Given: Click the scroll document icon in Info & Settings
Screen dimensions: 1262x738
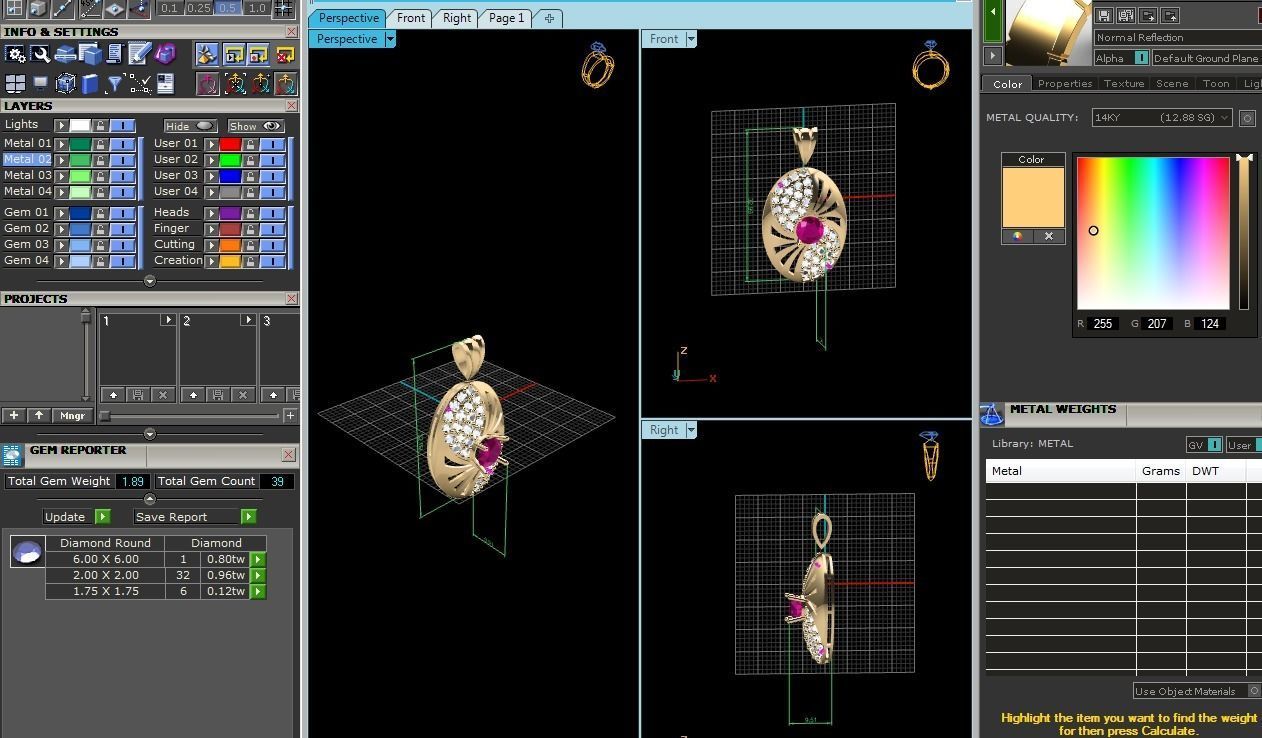Looking at the screenshot, I should (115, 54).
